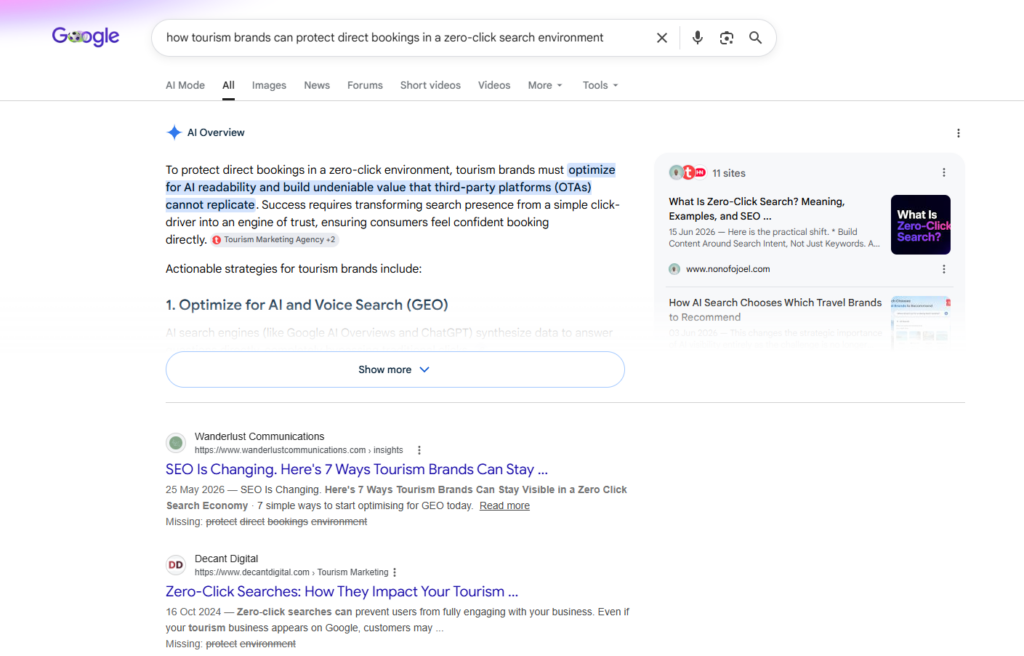1024x656 pixels.
Task: Click the Decant Digital site name
Action: tap(226, 559)
